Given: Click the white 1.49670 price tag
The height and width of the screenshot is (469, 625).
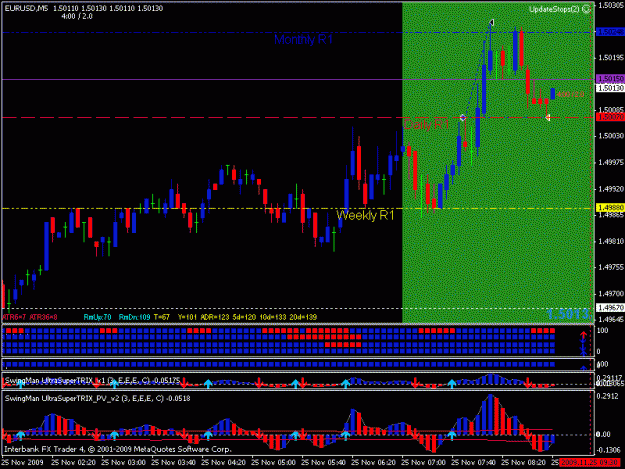Looking at the screenshot, I should point(610,308).
